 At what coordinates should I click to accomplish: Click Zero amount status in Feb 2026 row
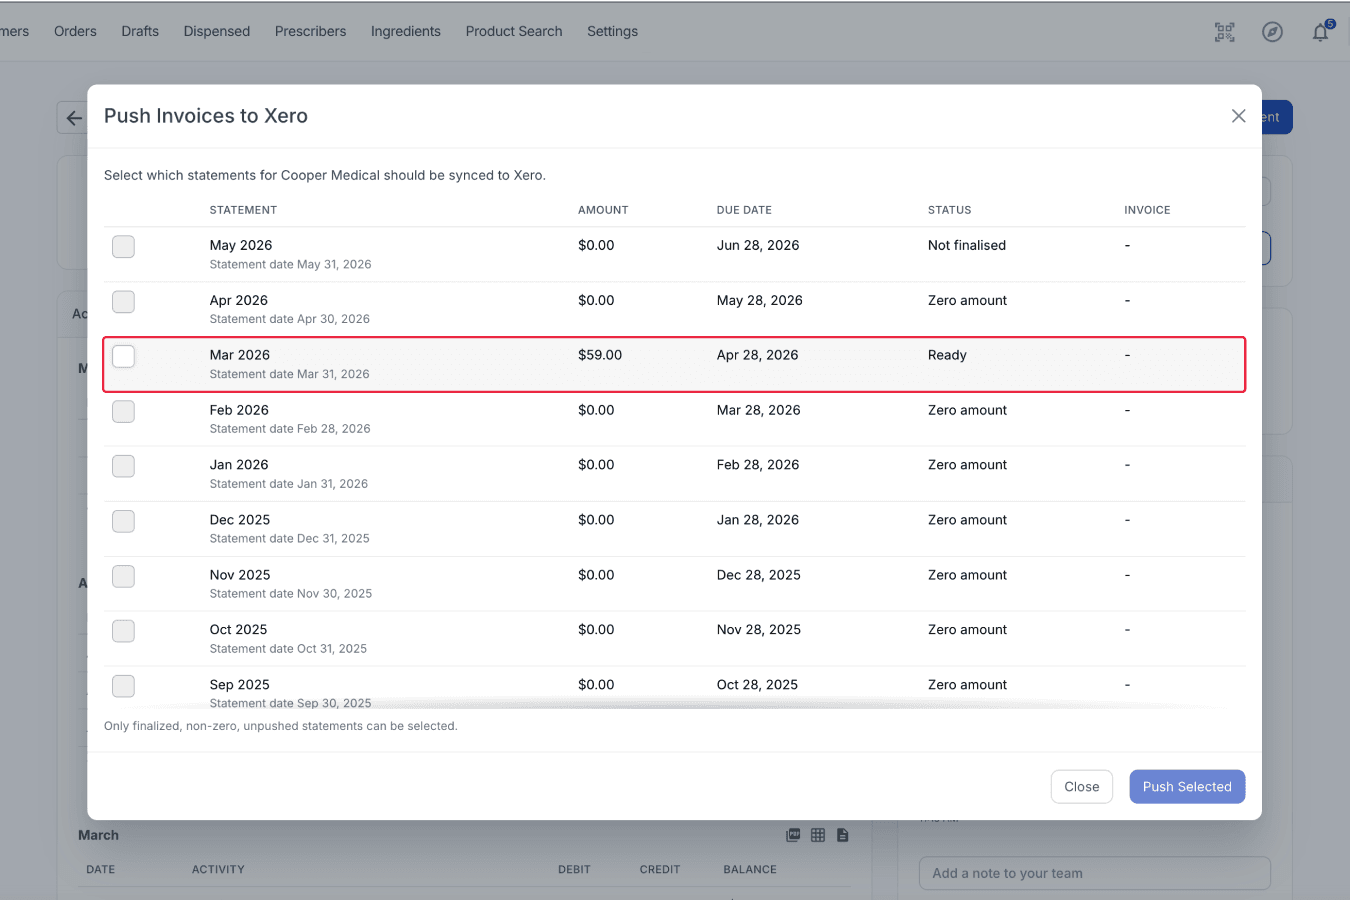pos(967,410)
